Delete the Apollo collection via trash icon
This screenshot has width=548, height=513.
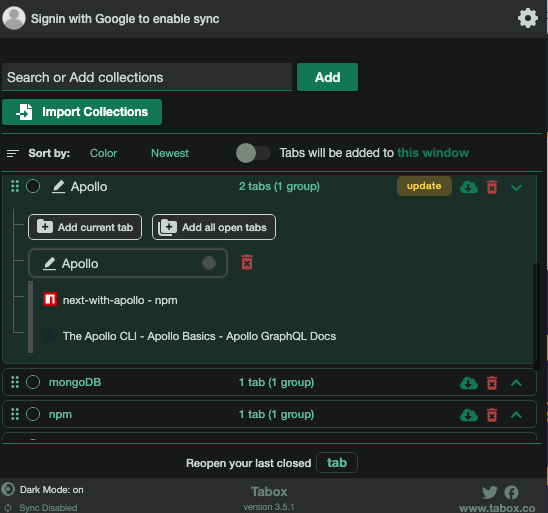(x=492, y=187)
